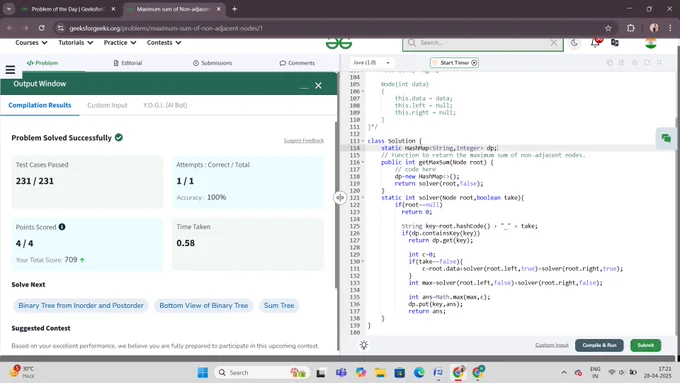
Task: Open the notifications bell
Action: point(595,43)
